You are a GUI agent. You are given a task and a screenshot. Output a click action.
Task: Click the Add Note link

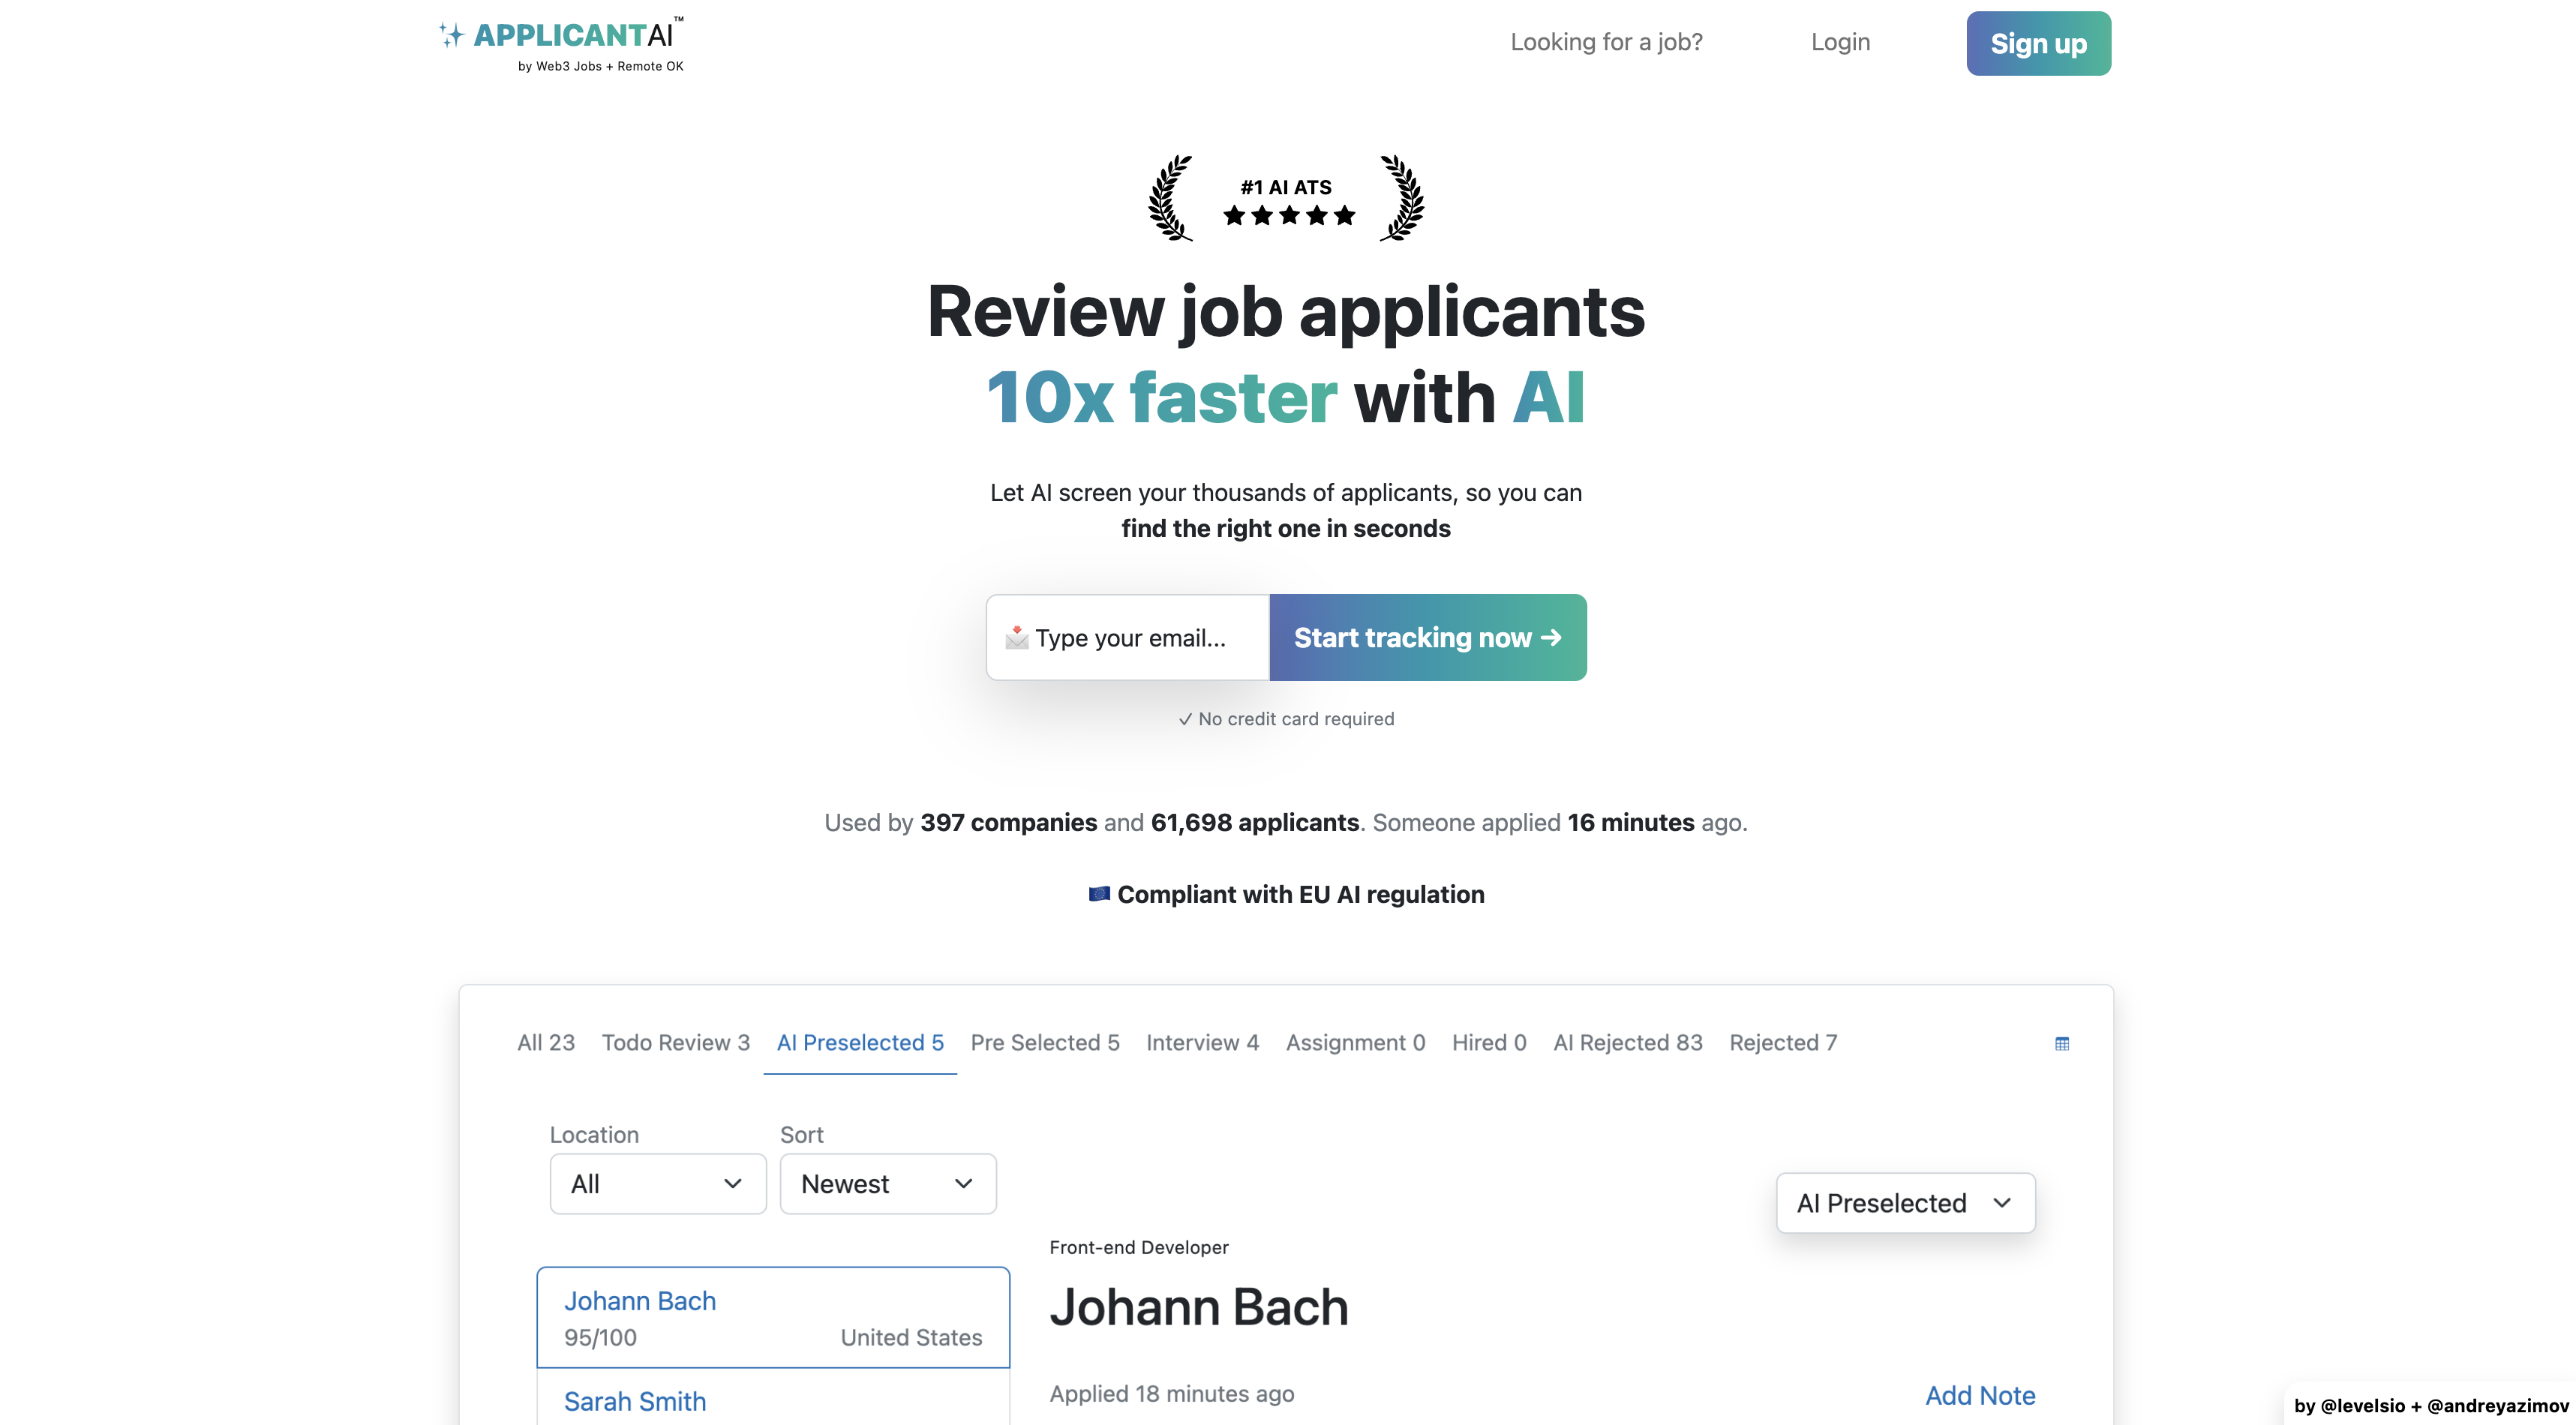pyautogui.click(x=1980, y=1395)
